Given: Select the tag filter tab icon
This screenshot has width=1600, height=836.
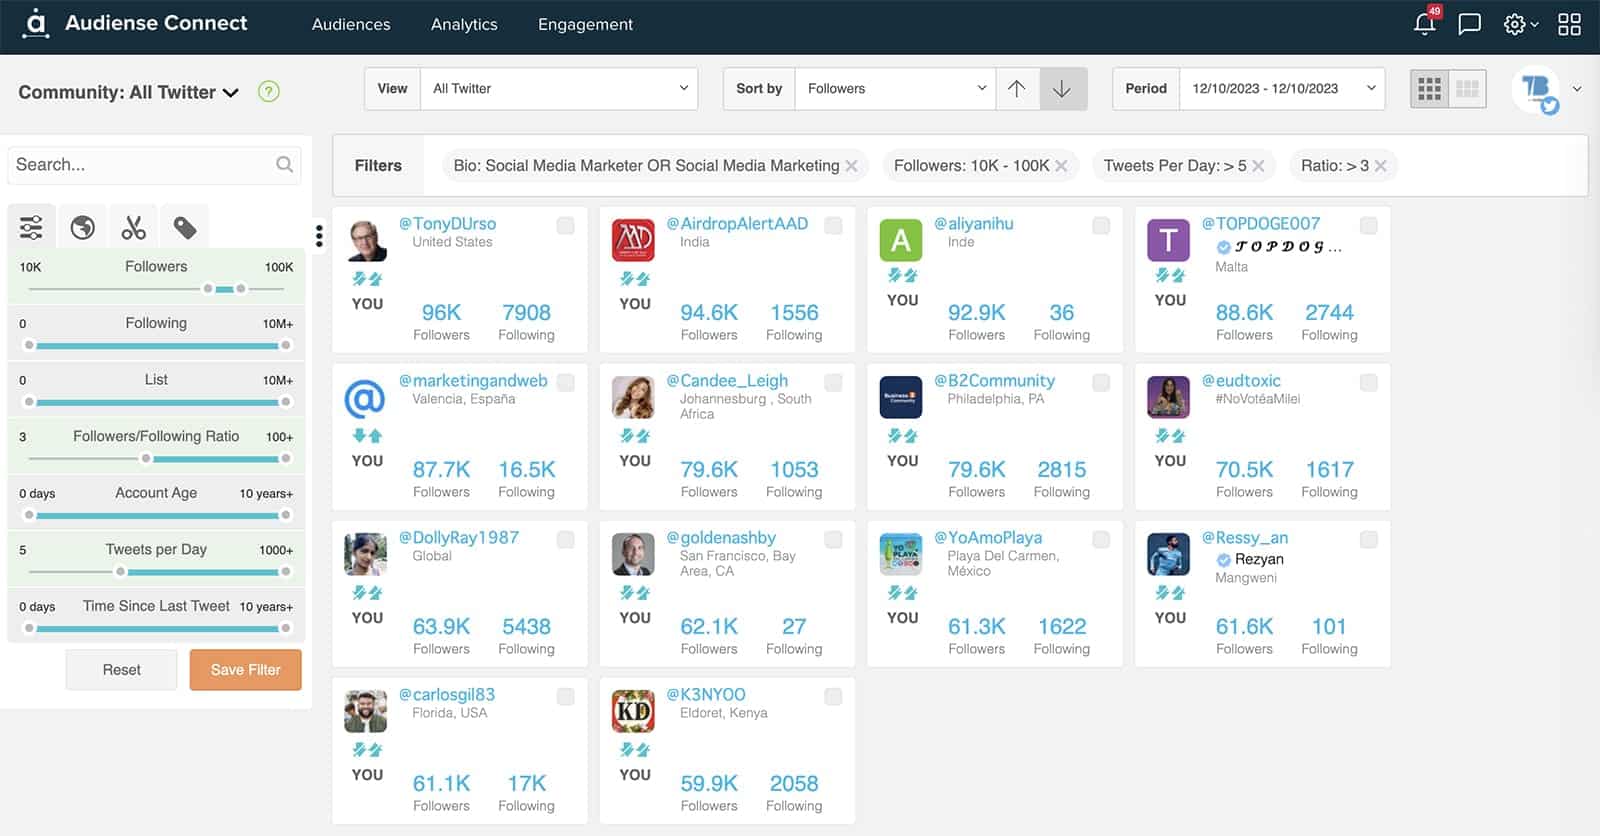Looking at the screenshot, I should click(185, 228).
